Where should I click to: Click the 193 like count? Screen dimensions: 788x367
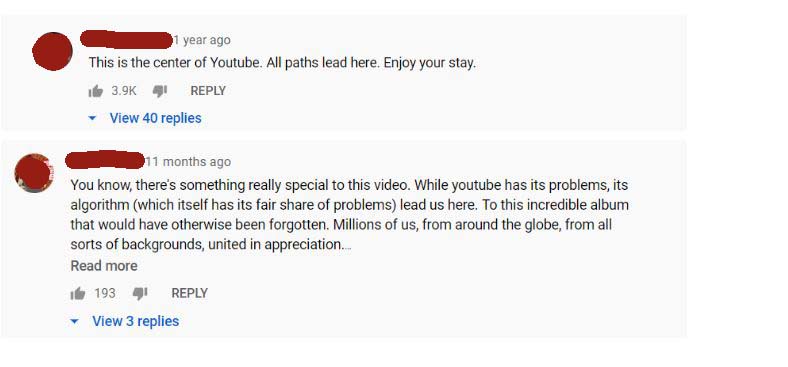105,293
